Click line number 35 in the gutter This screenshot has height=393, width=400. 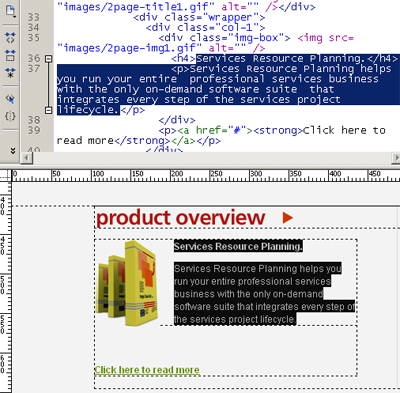coord(34,38)
